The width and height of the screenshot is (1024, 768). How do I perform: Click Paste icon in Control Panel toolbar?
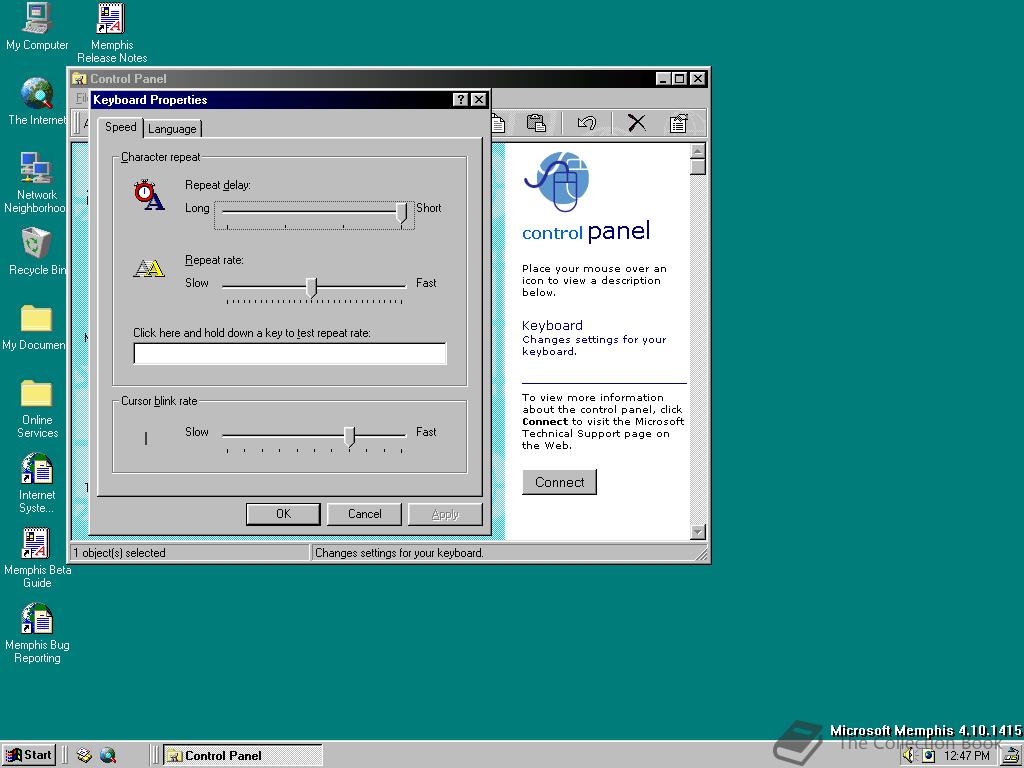[x=536, y=123]
